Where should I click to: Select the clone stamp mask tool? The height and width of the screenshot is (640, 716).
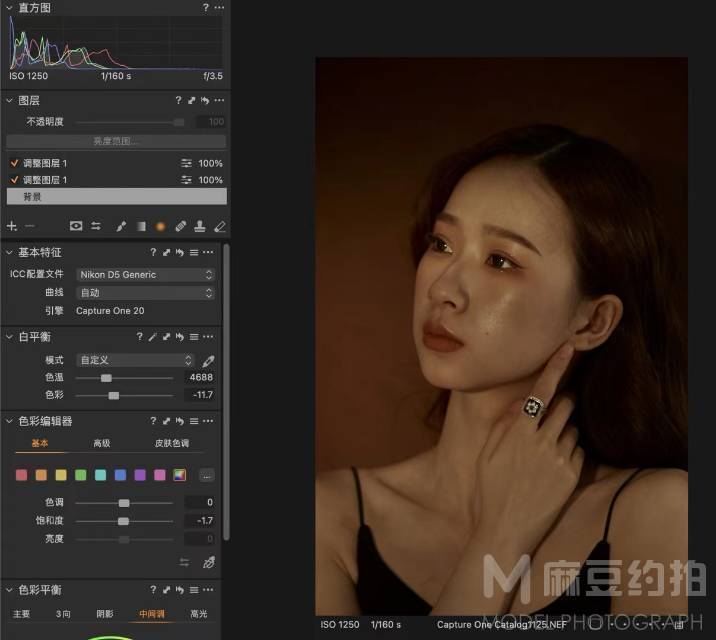coord(200,226)
